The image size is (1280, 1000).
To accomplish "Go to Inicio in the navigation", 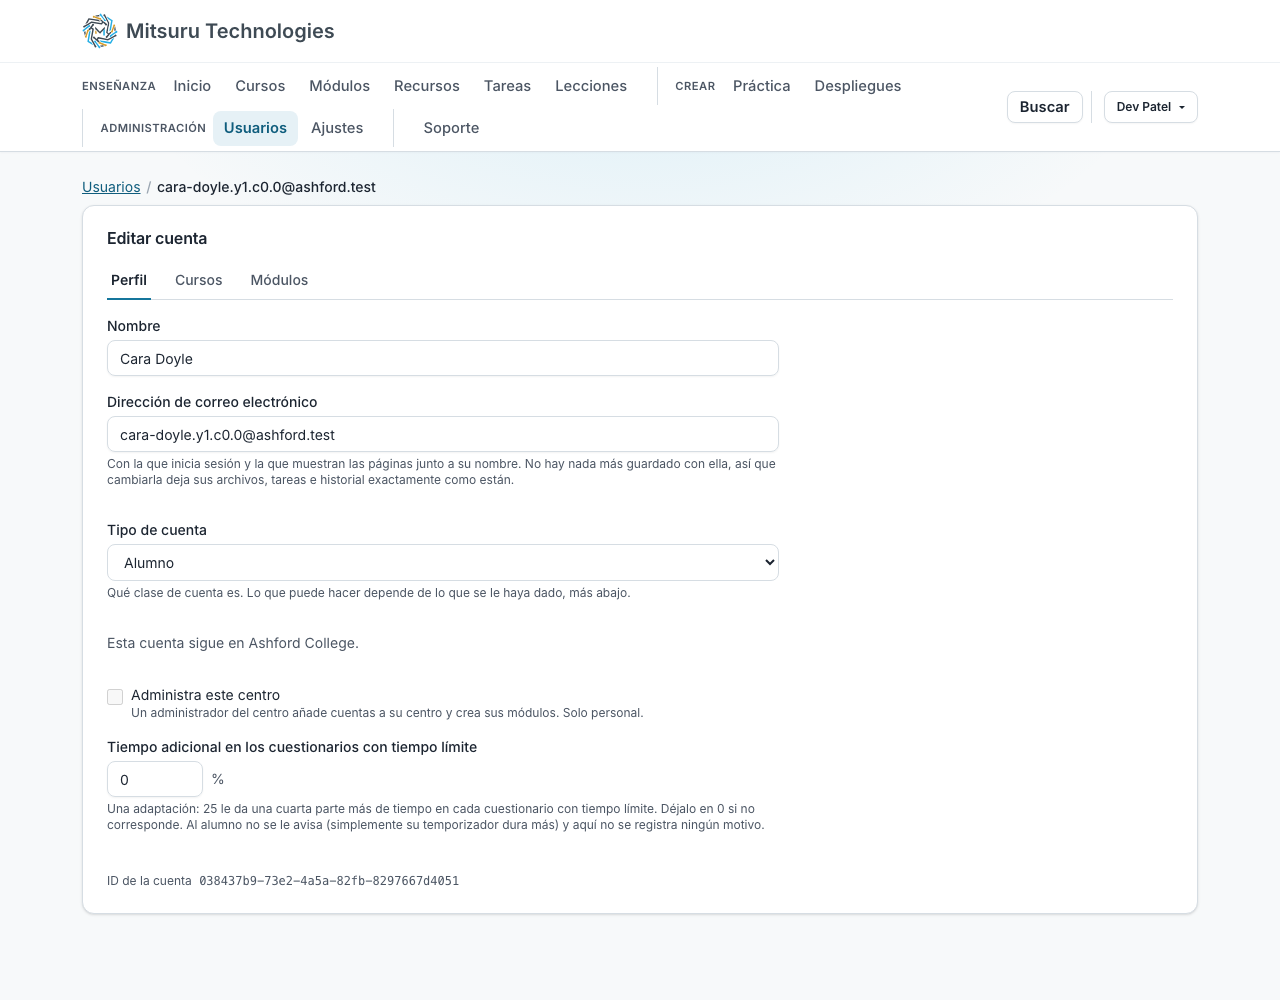I will coord(192,86).
